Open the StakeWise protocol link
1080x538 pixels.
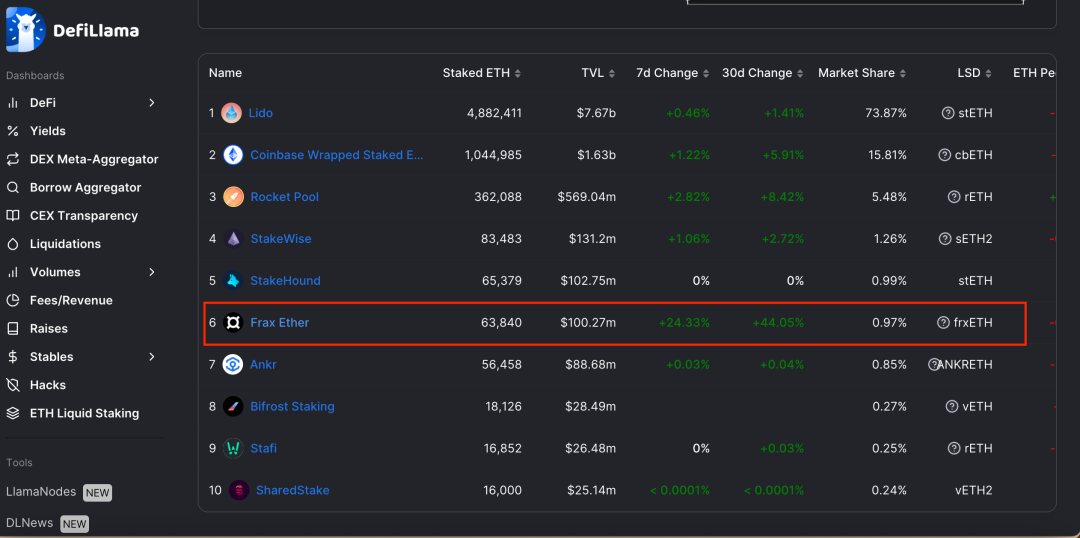click(x=281, y=239)
